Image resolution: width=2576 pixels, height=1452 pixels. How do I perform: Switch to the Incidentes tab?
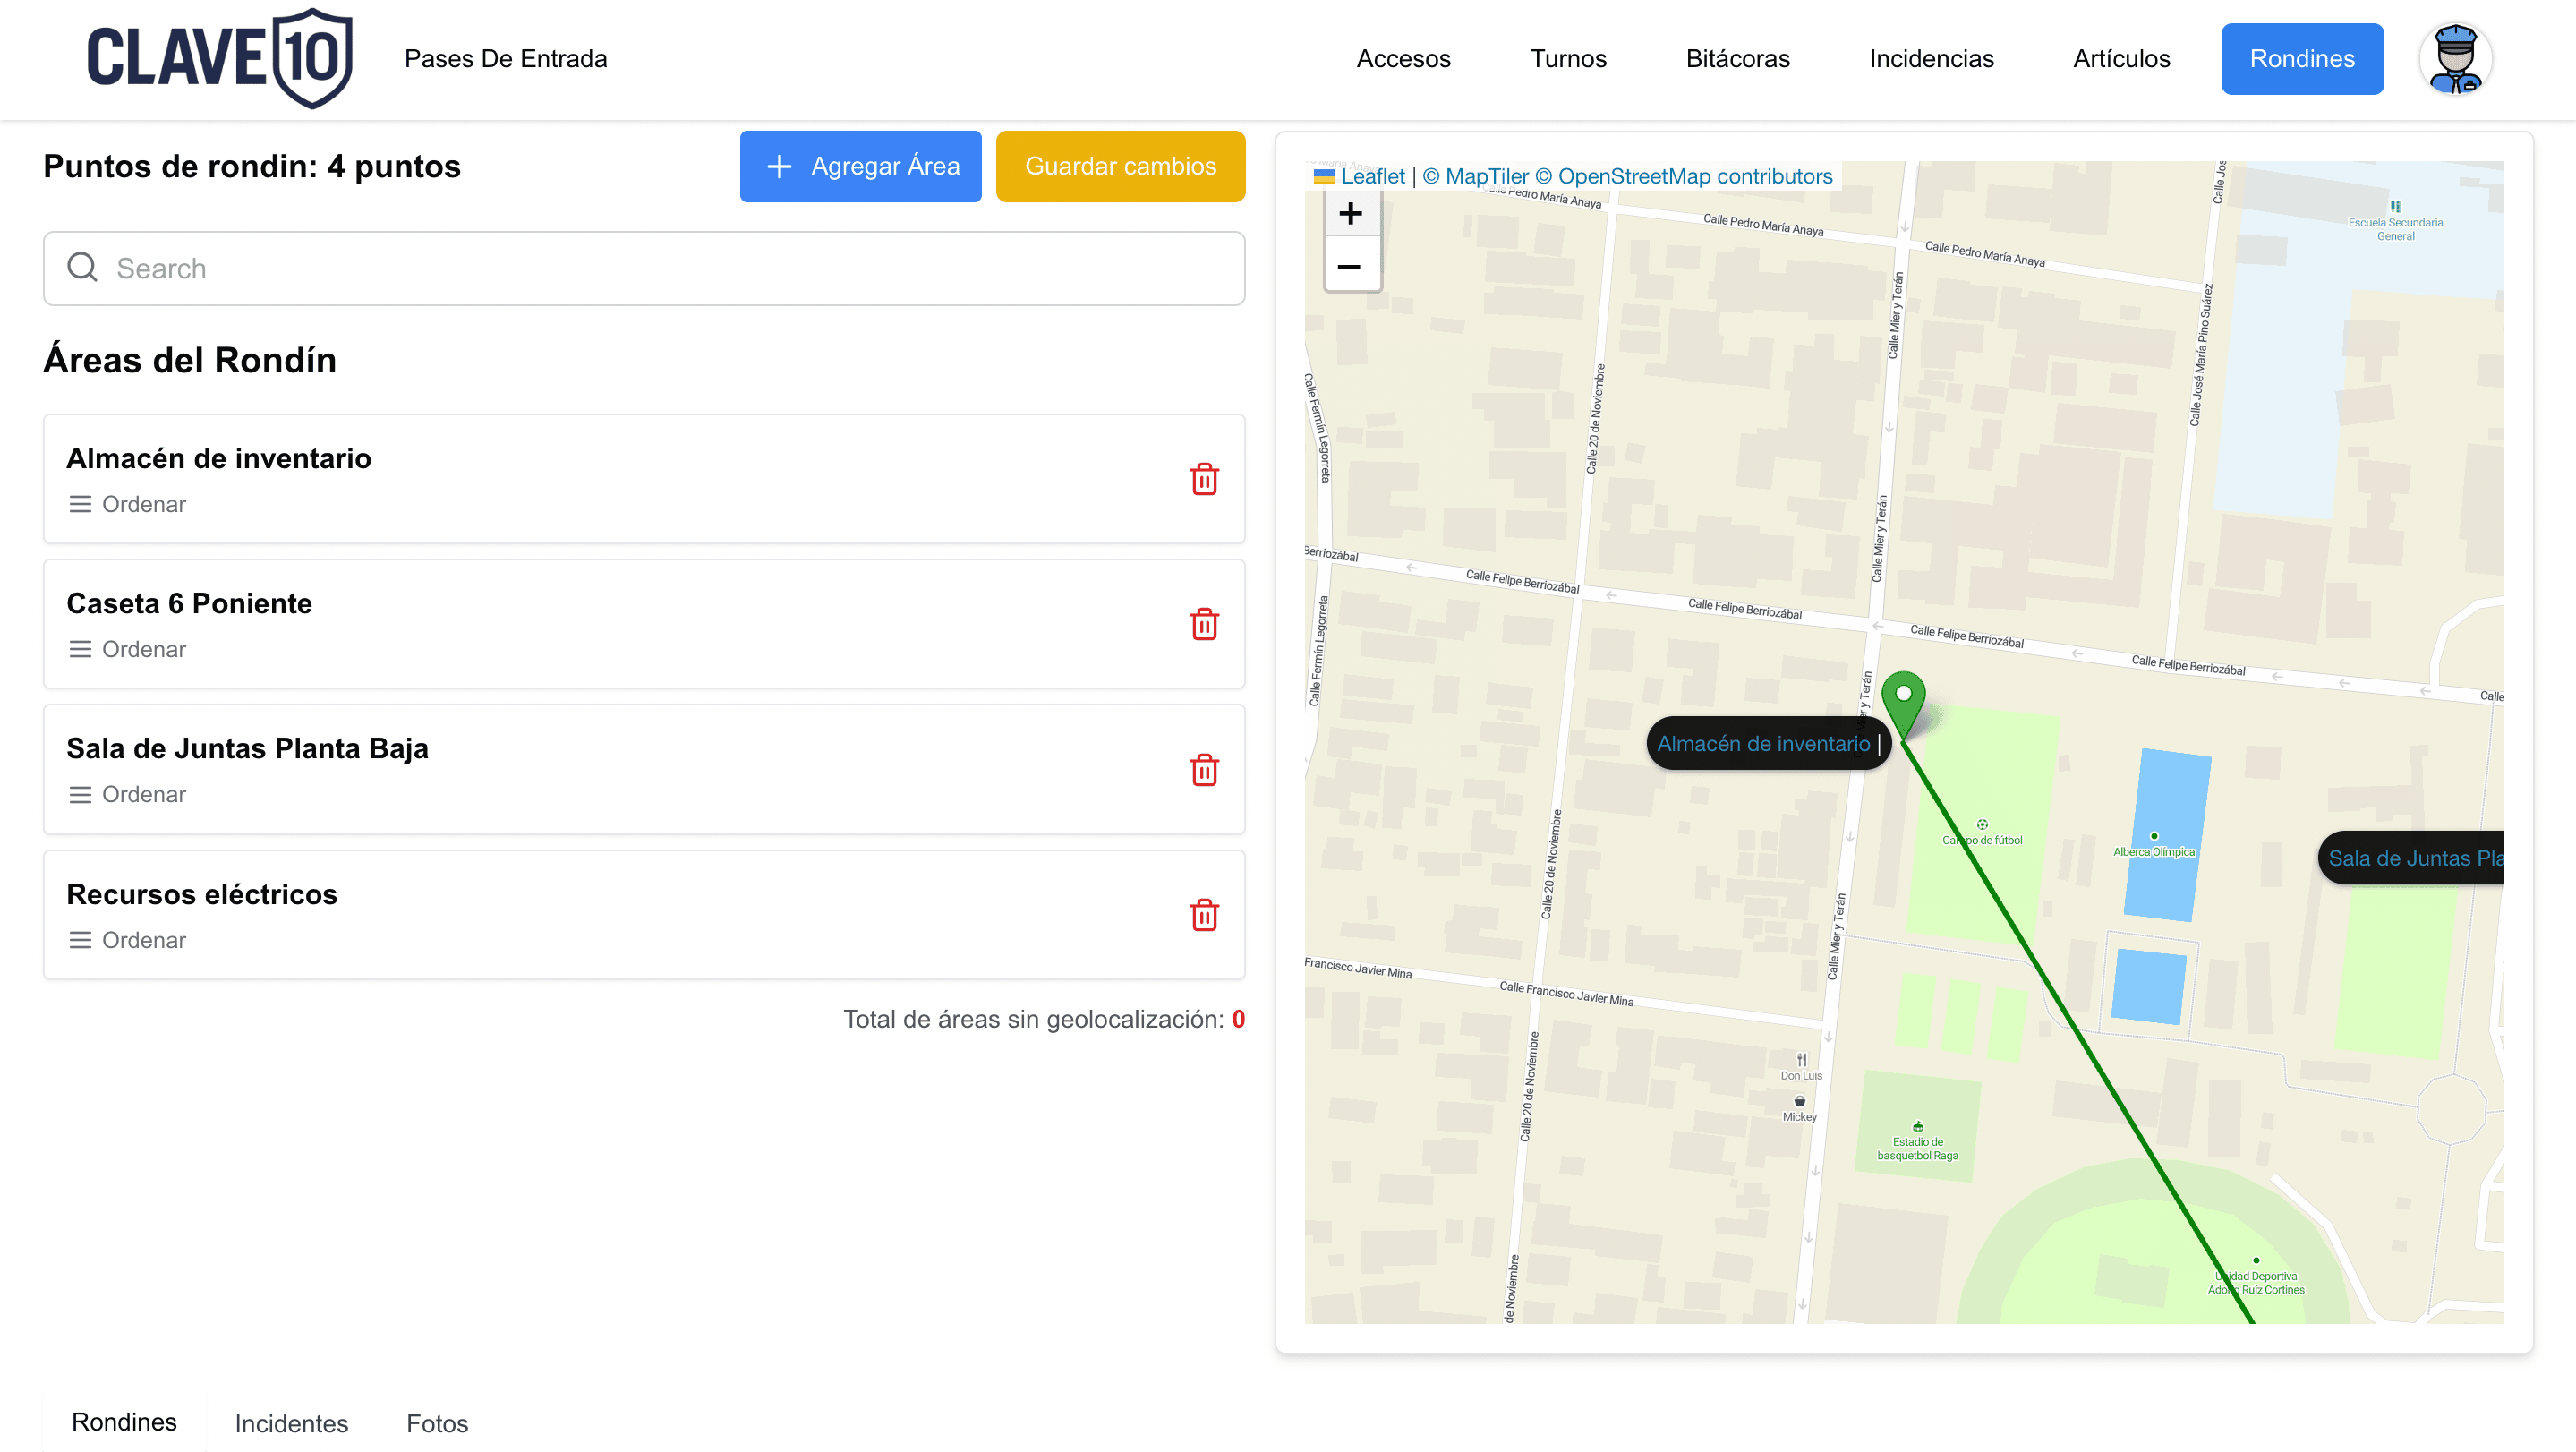pos(291,1423)
